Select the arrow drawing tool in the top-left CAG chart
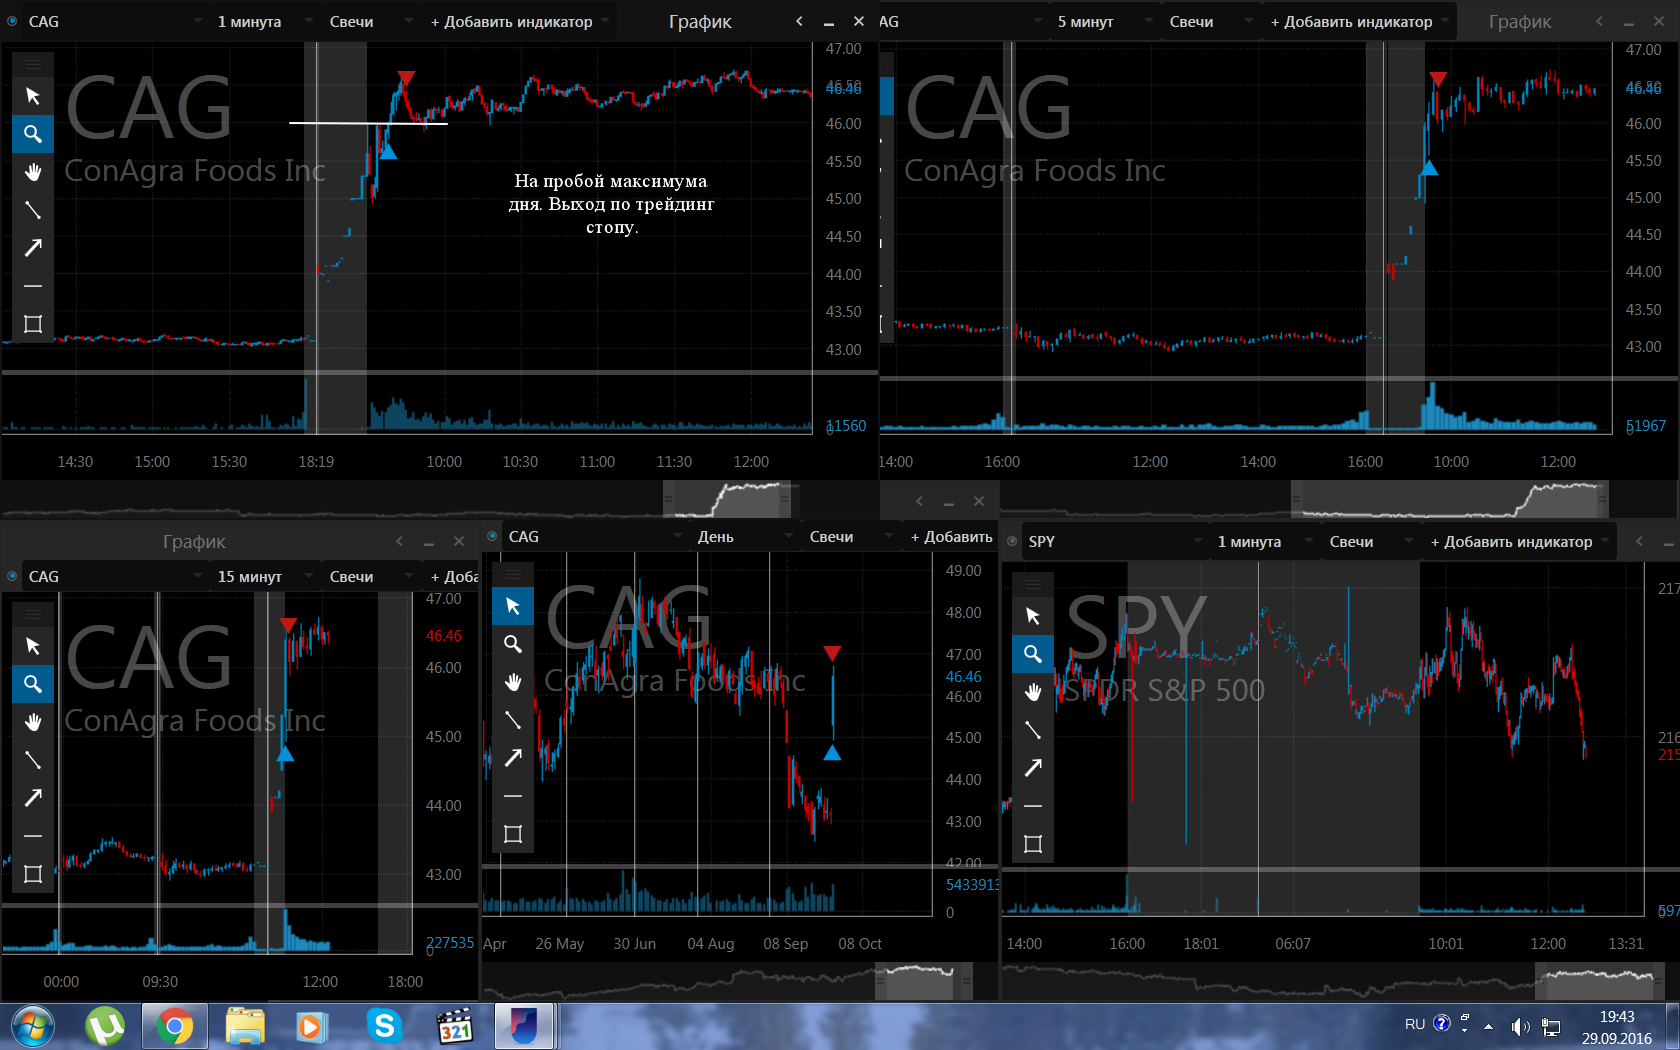The height and width of the screenshot is (1050, 1680). click(33, 248)
